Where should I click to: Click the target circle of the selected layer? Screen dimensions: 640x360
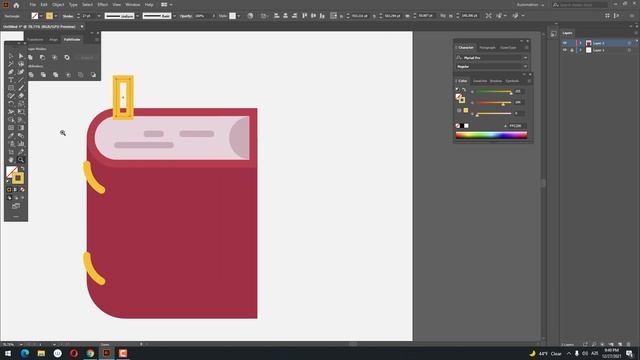click(629, 43)
